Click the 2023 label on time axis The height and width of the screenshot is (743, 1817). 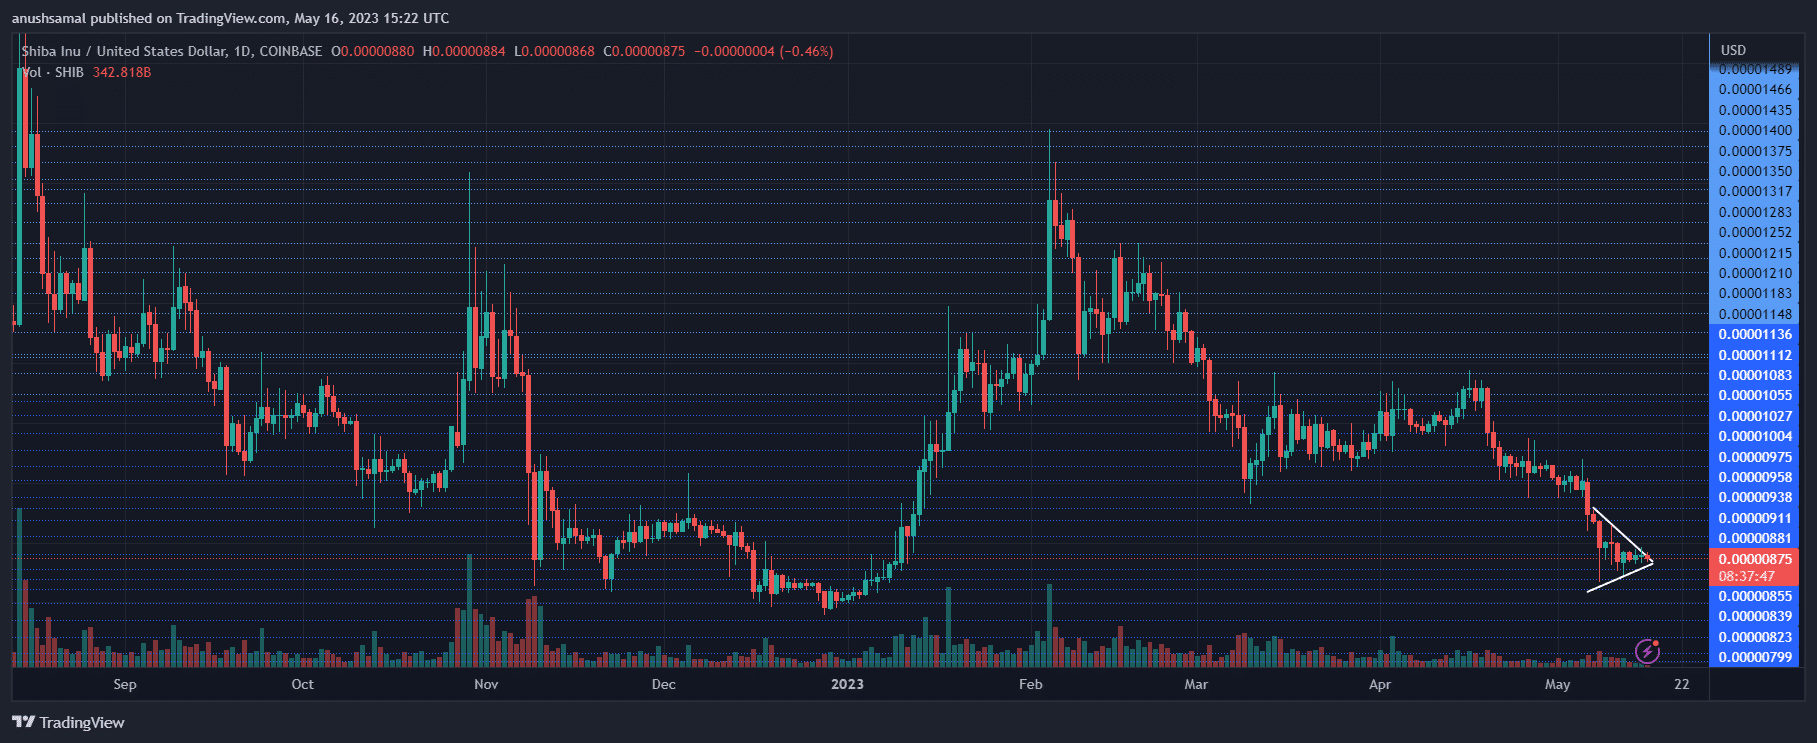847,684
